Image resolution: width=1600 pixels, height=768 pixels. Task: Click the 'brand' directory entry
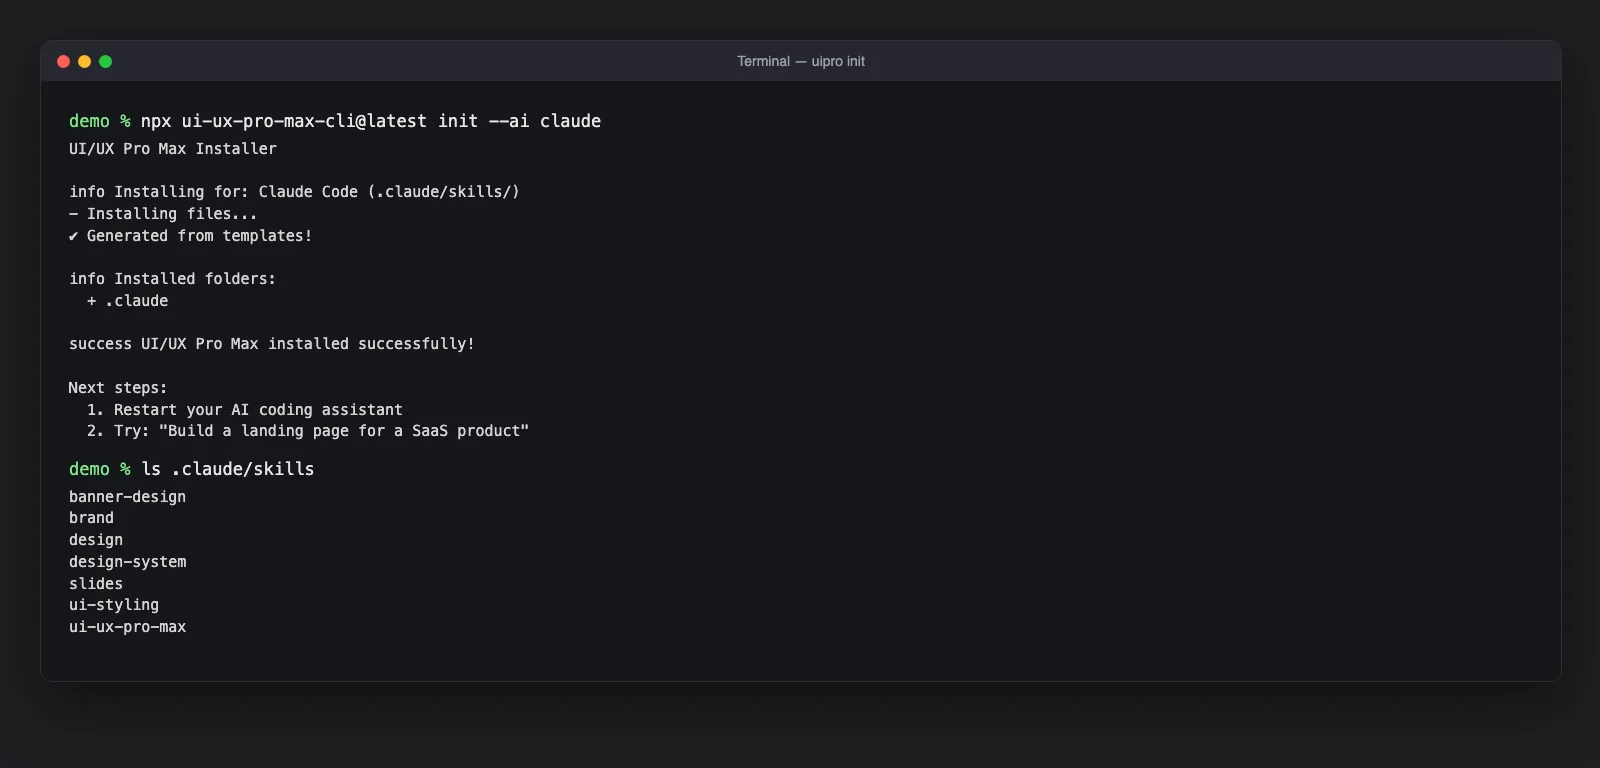point(91,518)
